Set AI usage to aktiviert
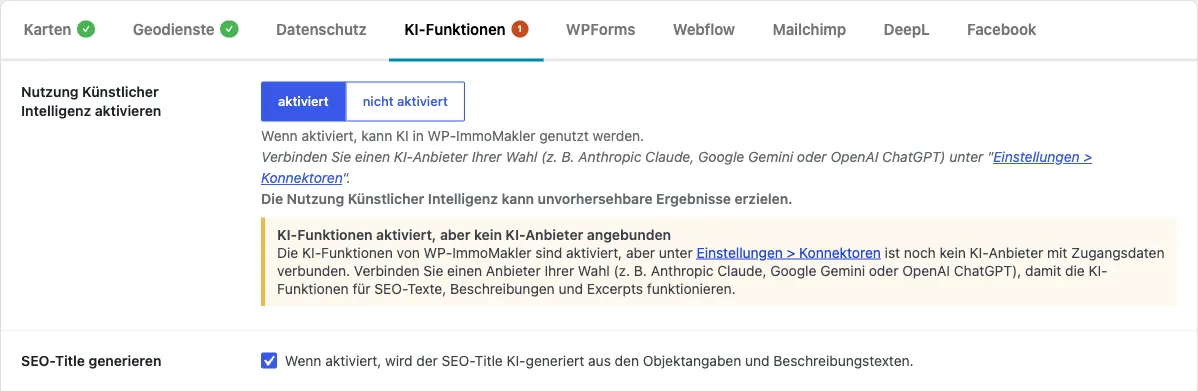The width and height of the screenshot is (1198, 391). coord(303,102)
